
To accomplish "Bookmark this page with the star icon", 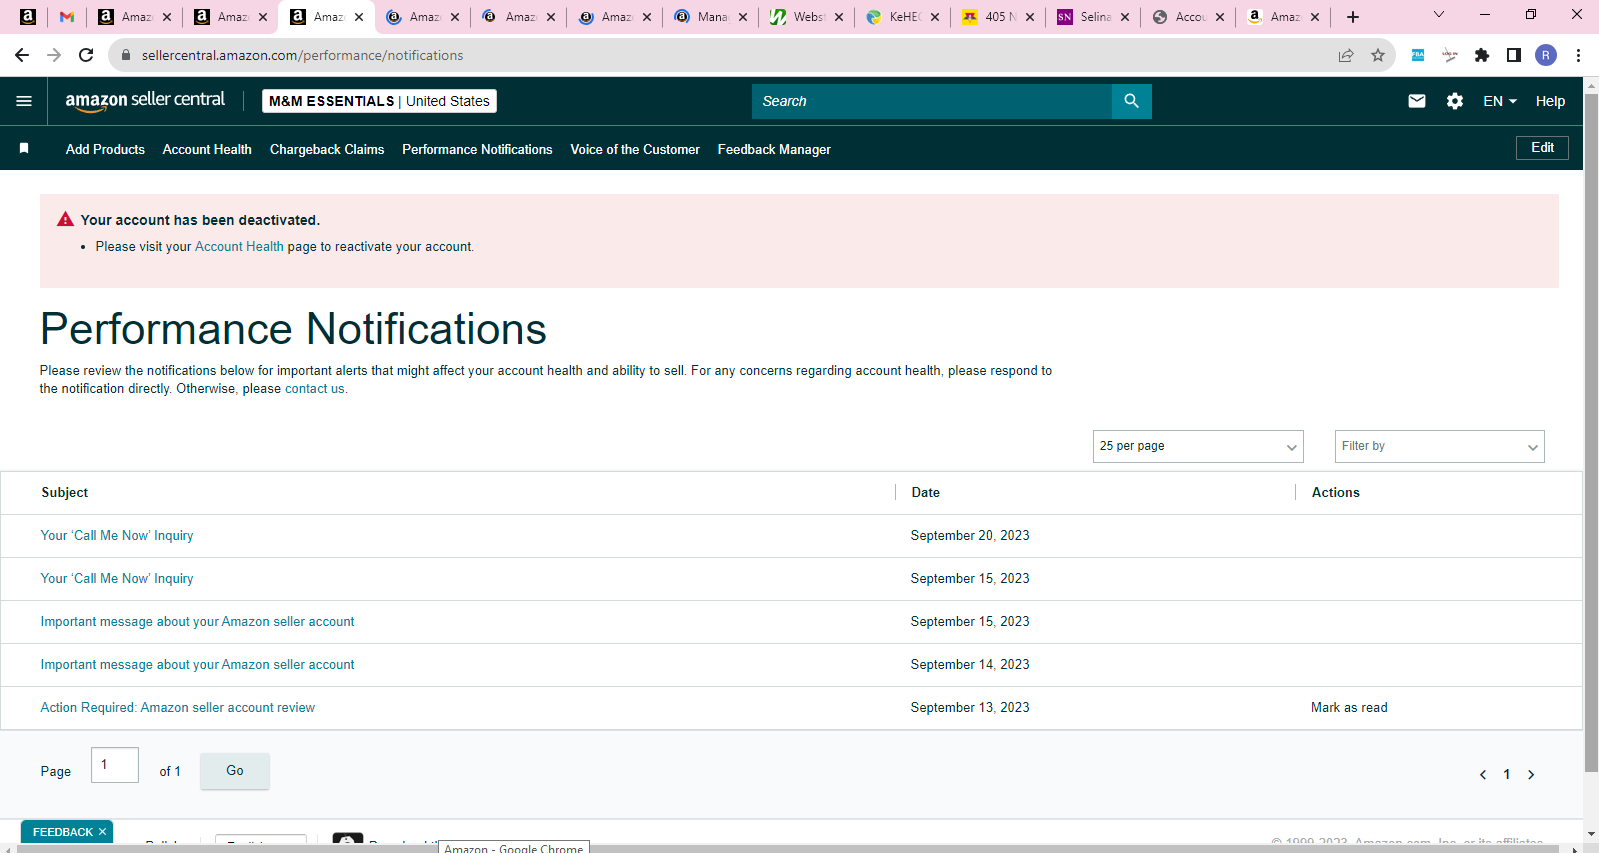I will point(1378,55).
